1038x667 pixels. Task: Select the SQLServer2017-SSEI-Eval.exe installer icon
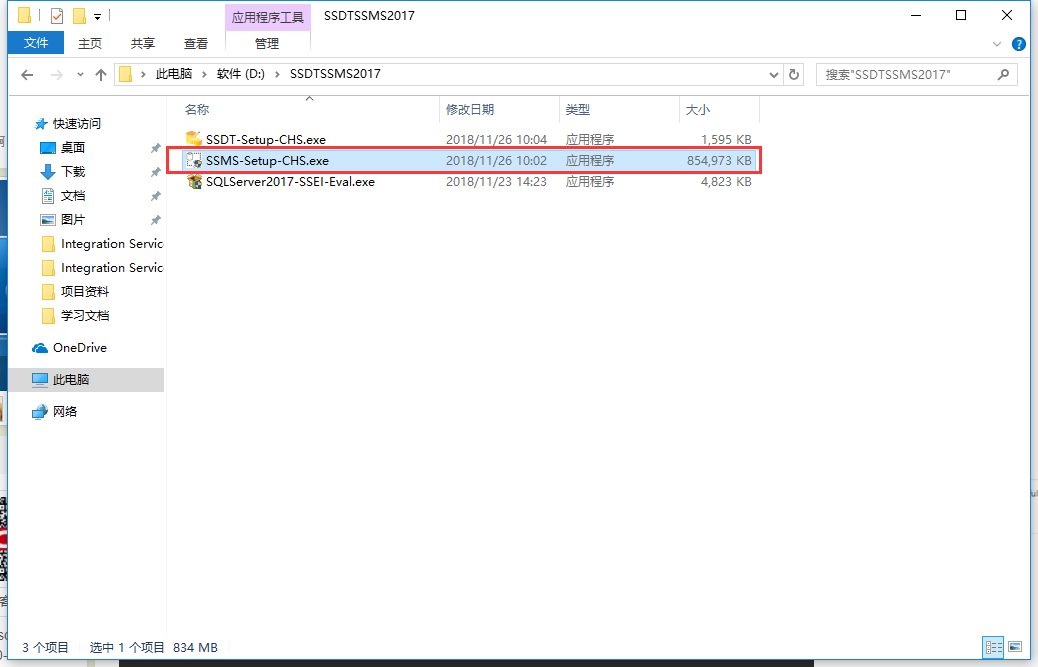[194, 182]
